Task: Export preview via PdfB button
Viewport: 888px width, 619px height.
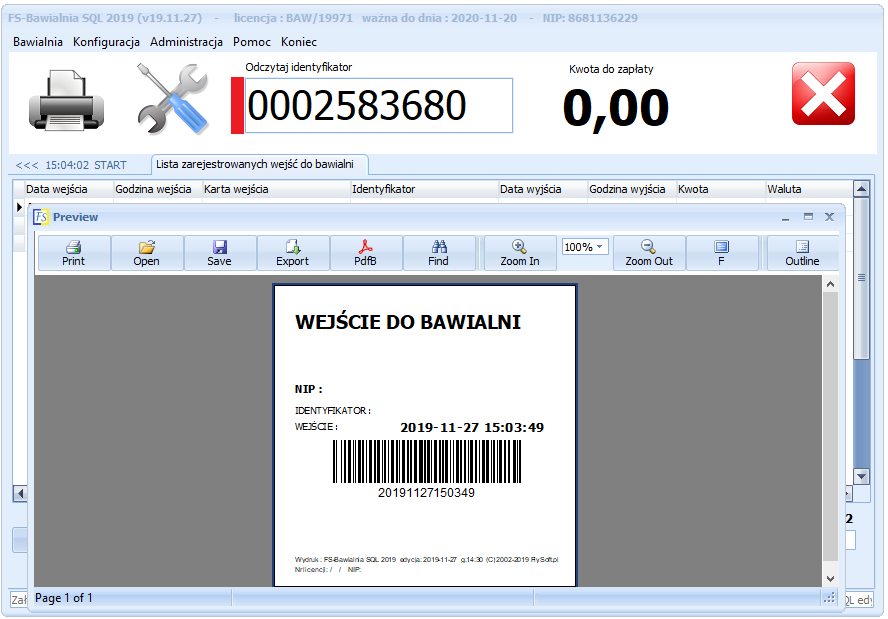Action: click(365, 253)
